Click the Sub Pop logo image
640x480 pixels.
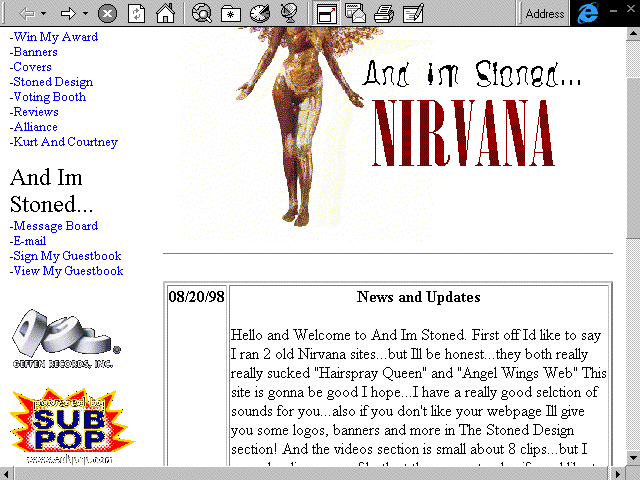click(72, 426)
